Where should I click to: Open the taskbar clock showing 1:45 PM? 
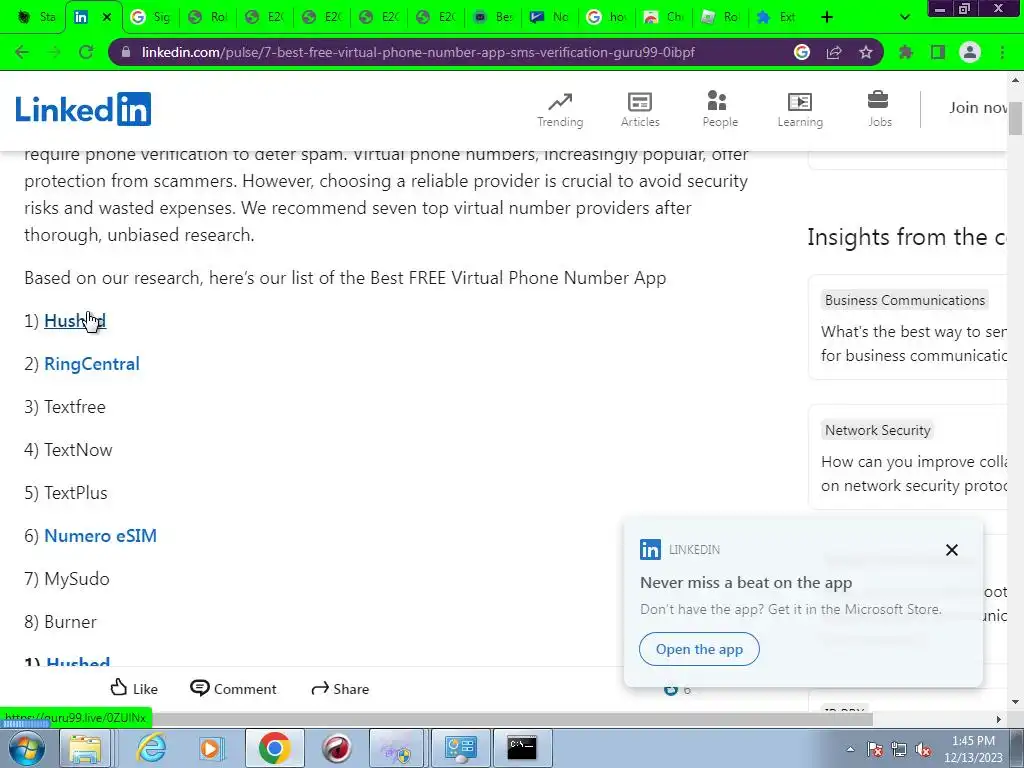(973, 748)
